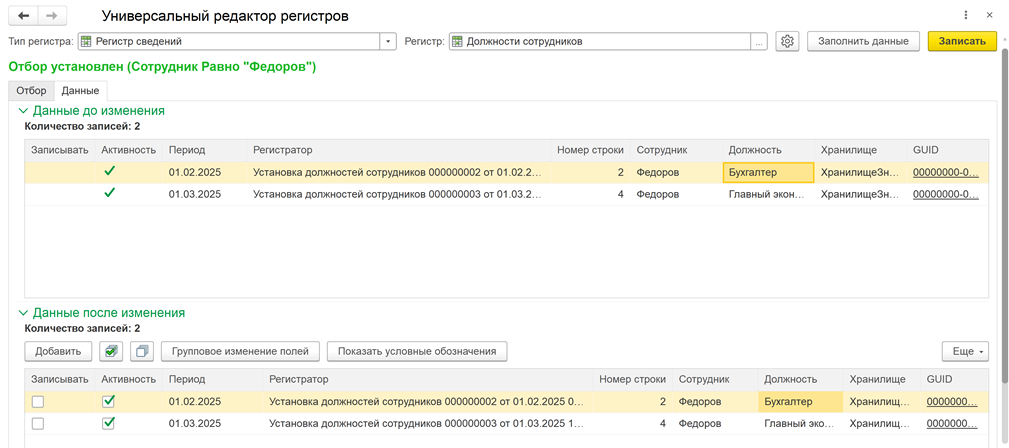The width and height of the screenshot is (1009, 448).
Task: Collapse the Данные до изменения section
Action: pyautogui.click(x=24, y=111)
